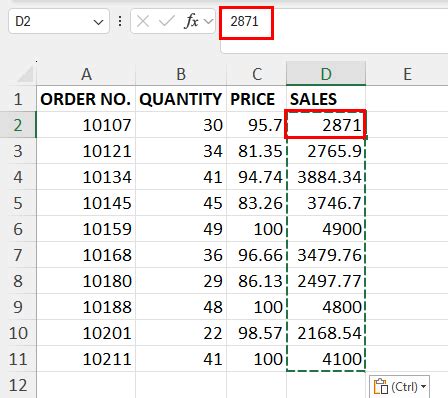Click price cell showing 95.7
448x398 pixels.
click(256, 125)
